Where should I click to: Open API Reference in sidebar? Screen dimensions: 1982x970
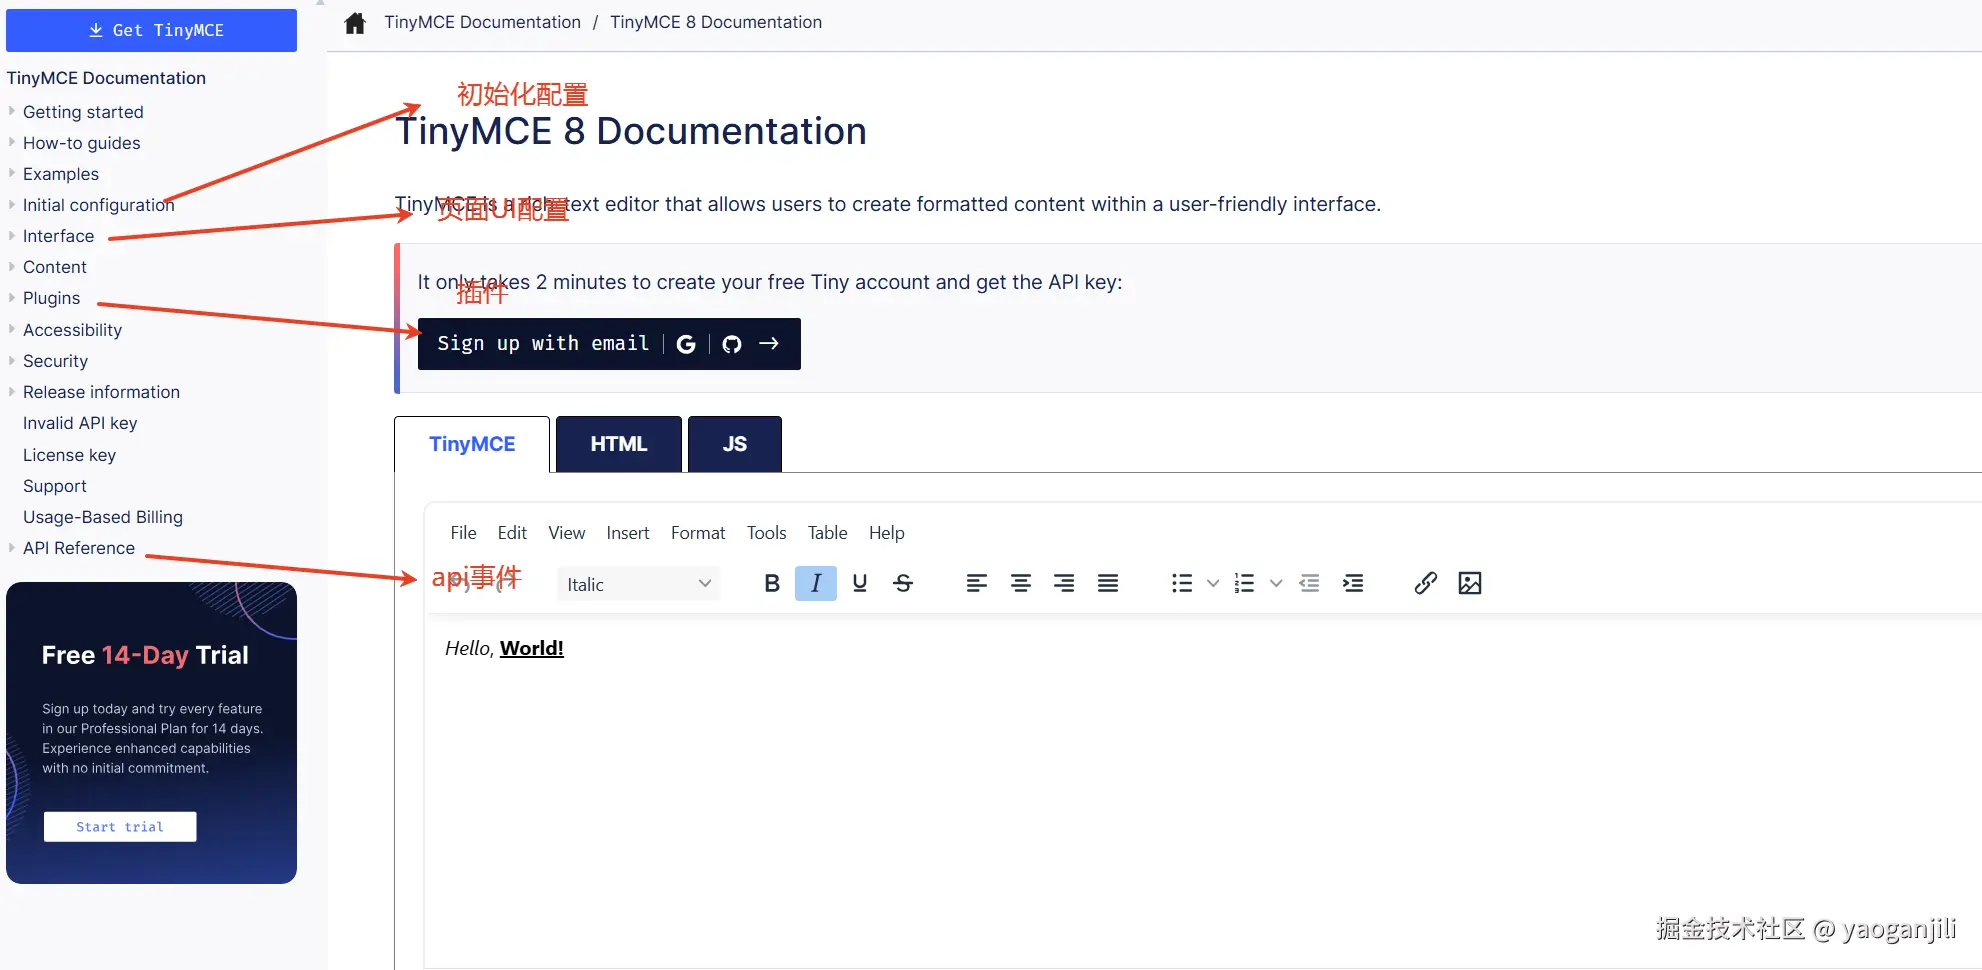click(79, 548)
